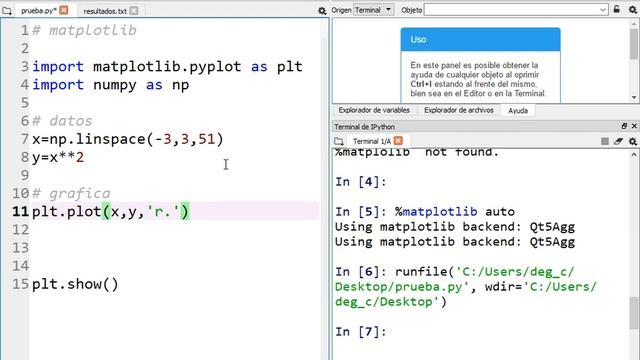Open the Explorador de archivos tab
This screenshot has height=360, width=640.
tap(459, 110)
